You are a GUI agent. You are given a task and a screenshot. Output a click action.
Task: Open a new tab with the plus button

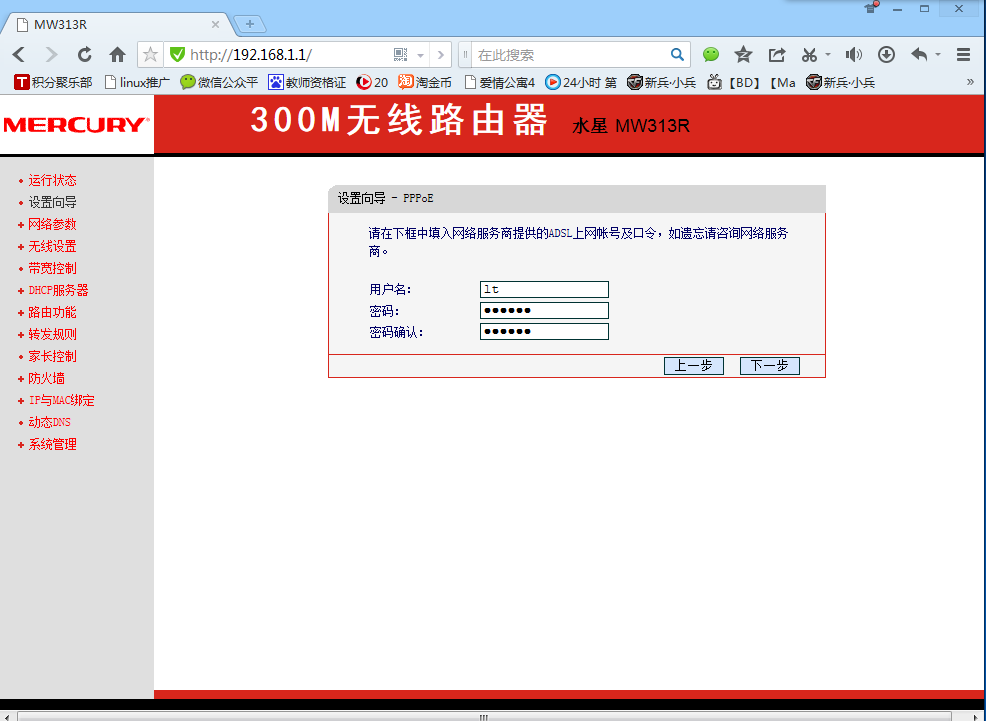coord(250,24)
